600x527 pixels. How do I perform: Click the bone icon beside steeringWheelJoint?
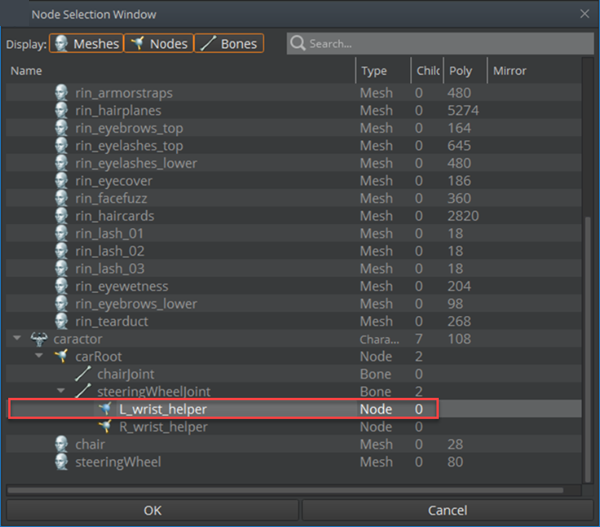pyautogui.click(x=84, y=391)
